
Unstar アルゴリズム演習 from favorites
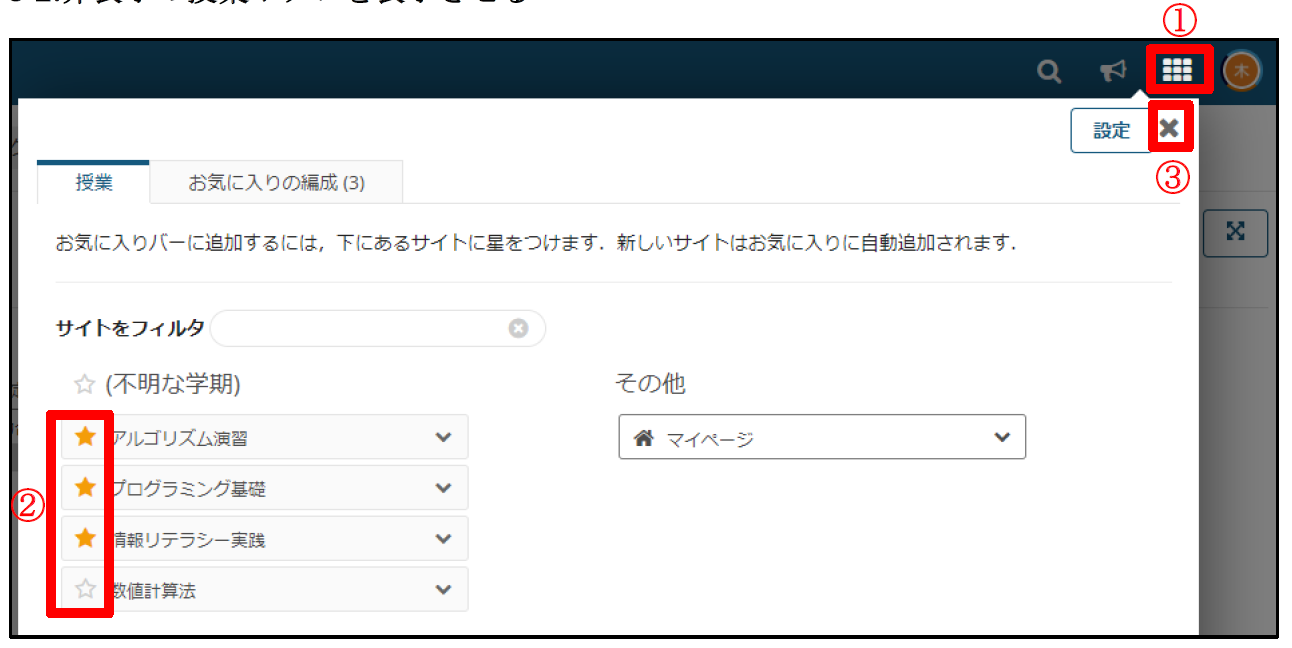(86, 437)
